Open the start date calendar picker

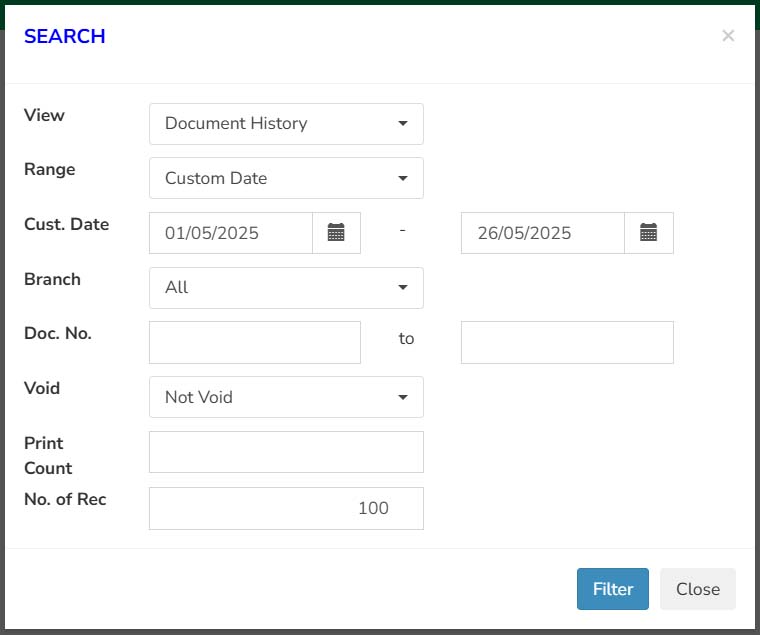[336, 233]
